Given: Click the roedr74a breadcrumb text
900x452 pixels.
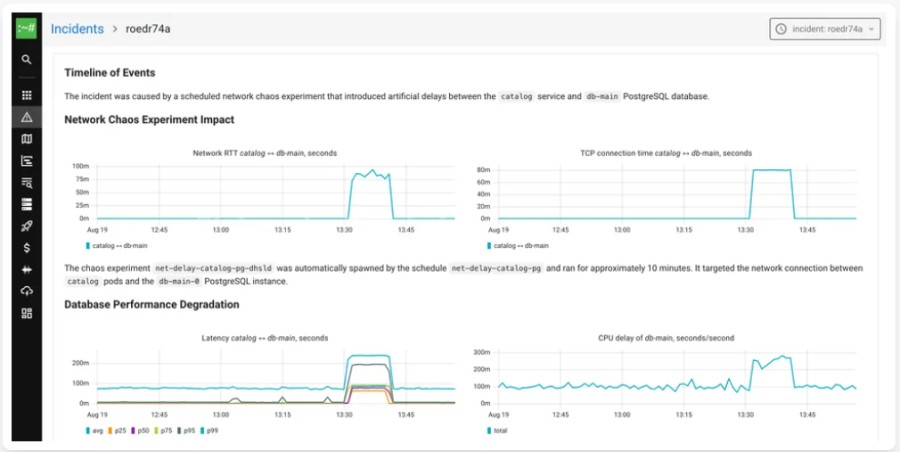Looking at the screenshot, I should pos(148,29).
